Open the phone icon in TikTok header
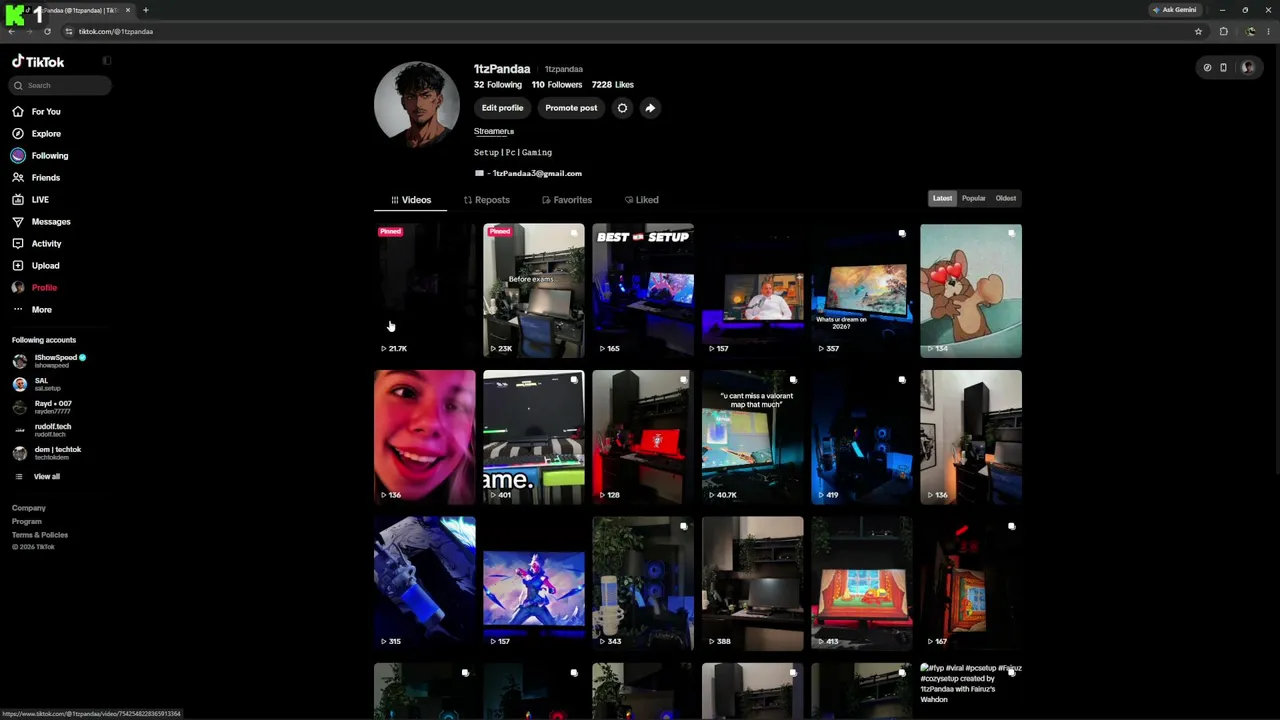Screen dimensions: 1280x720 click(1223, 68)
